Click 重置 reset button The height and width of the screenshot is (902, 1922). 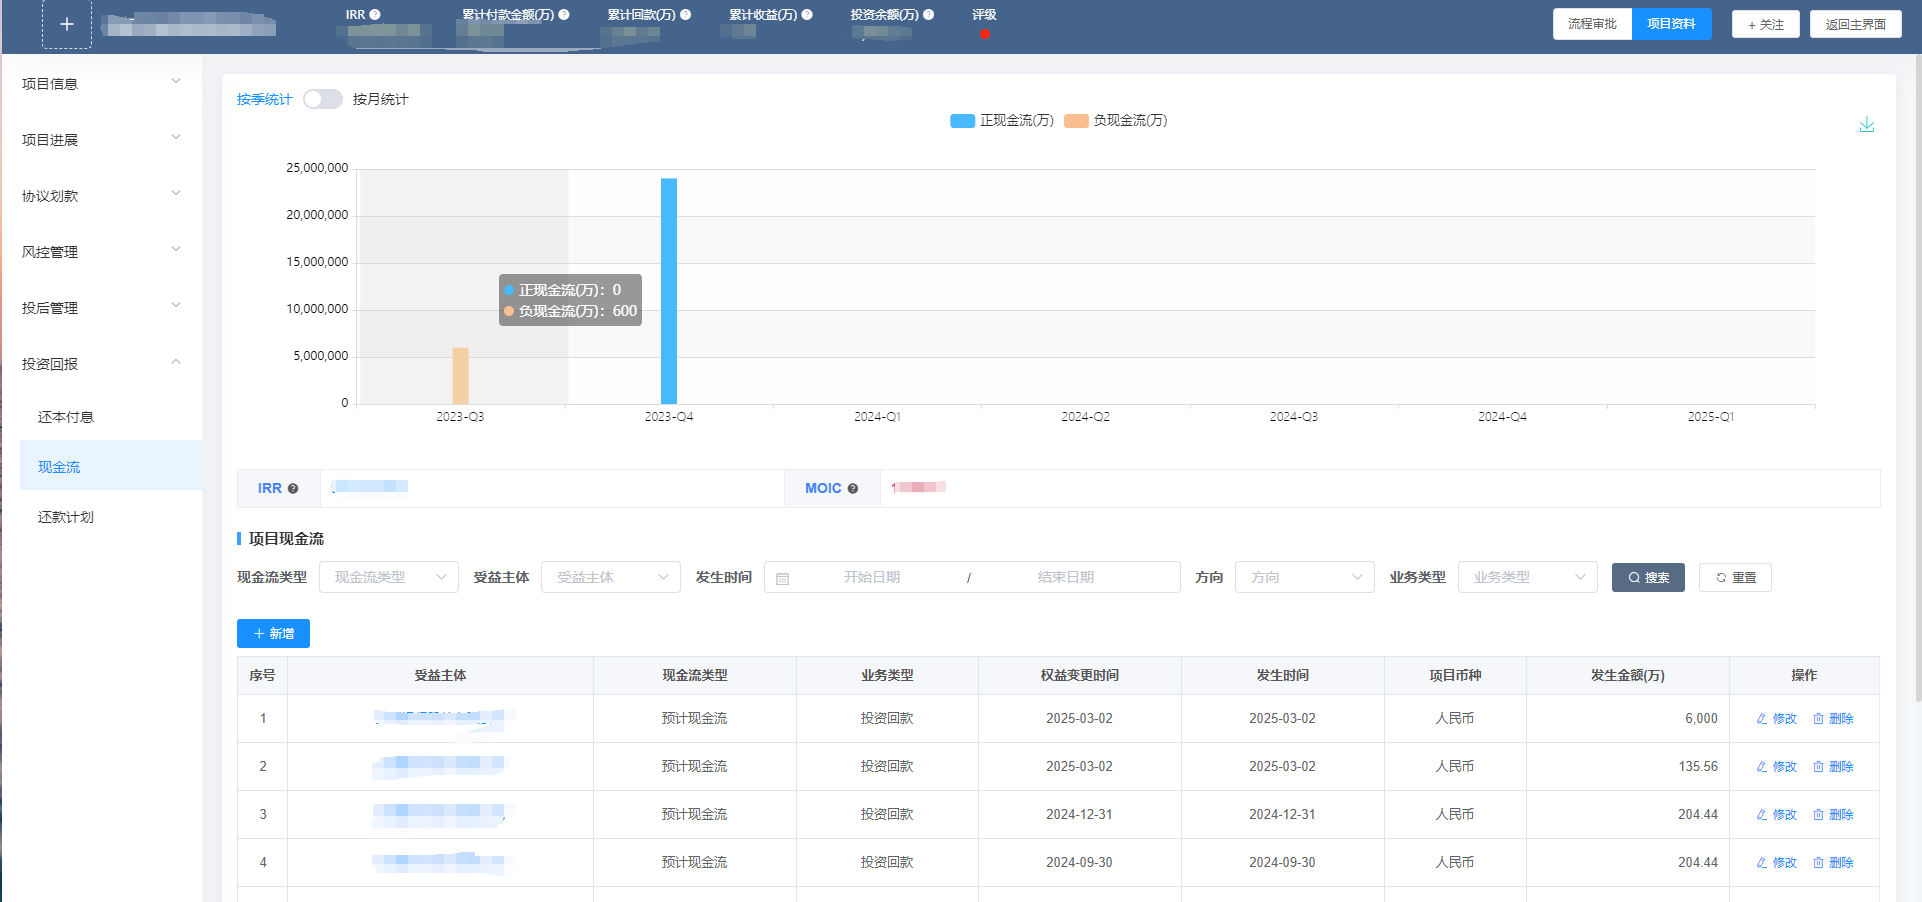(1735, 577)
